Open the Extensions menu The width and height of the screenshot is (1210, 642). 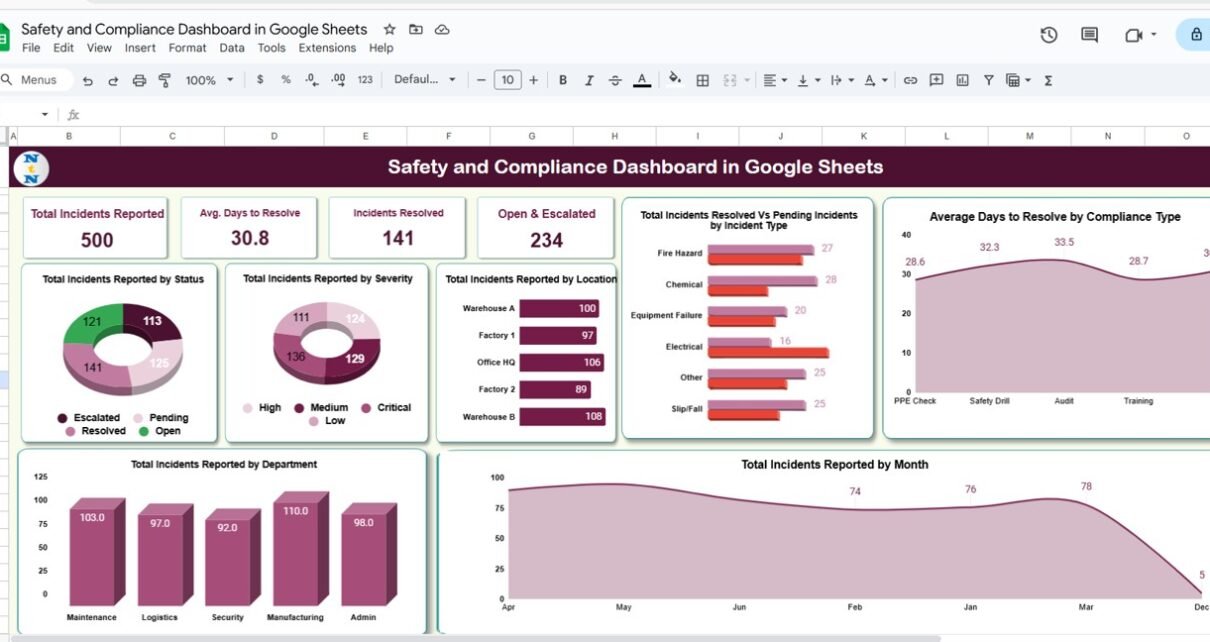pos(327,48)
